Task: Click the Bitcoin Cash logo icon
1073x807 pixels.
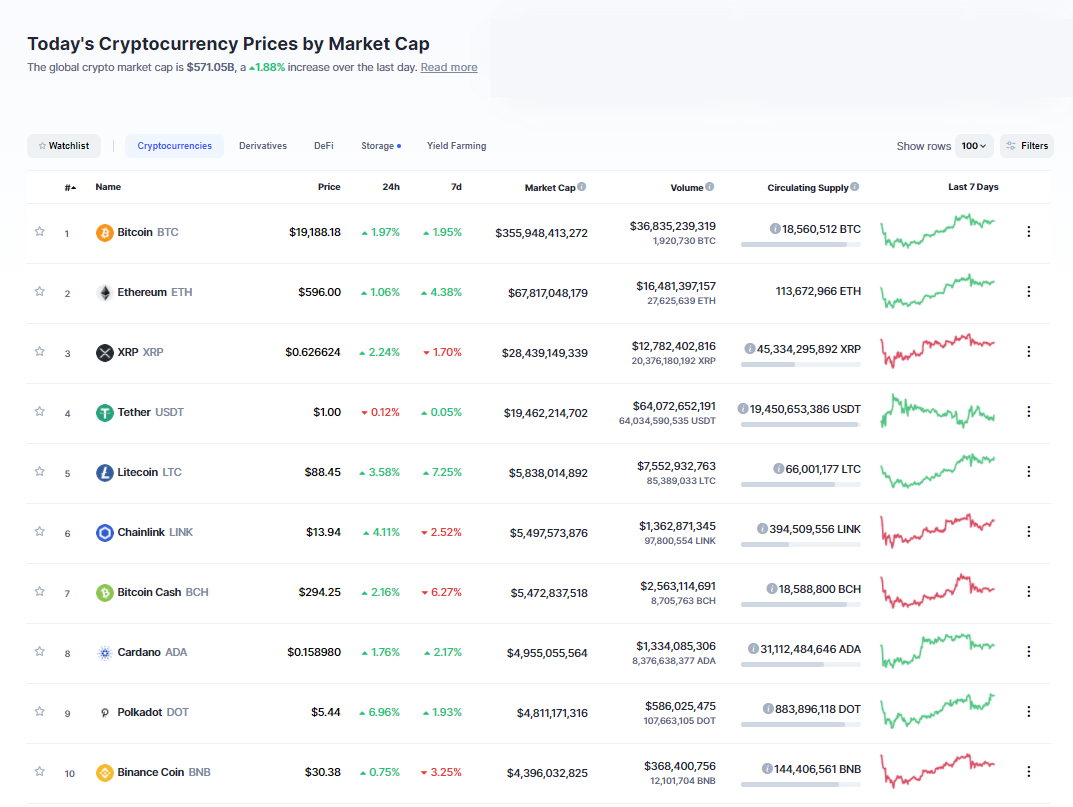Action: point(105,593)
